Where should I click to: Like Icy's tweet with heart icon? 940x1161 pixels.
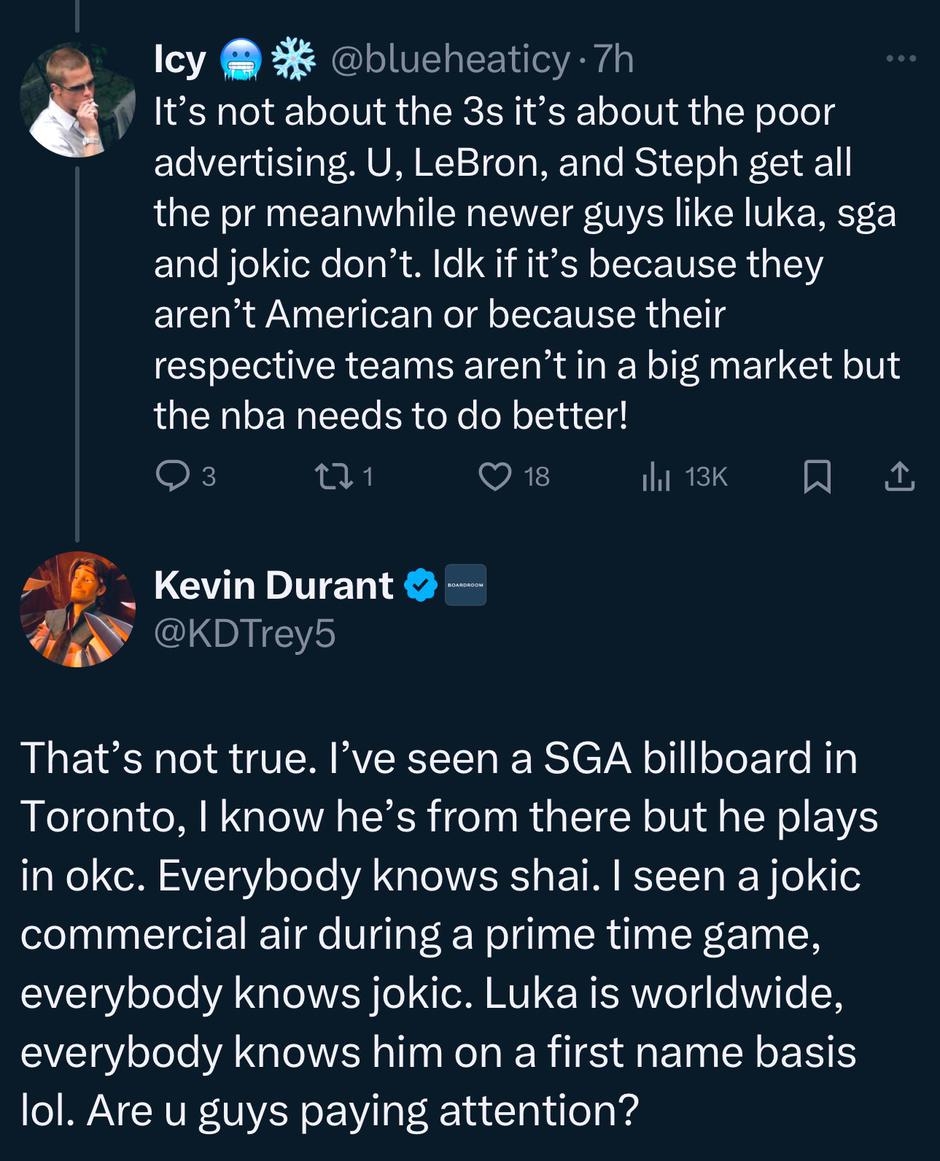pos(495,478)
